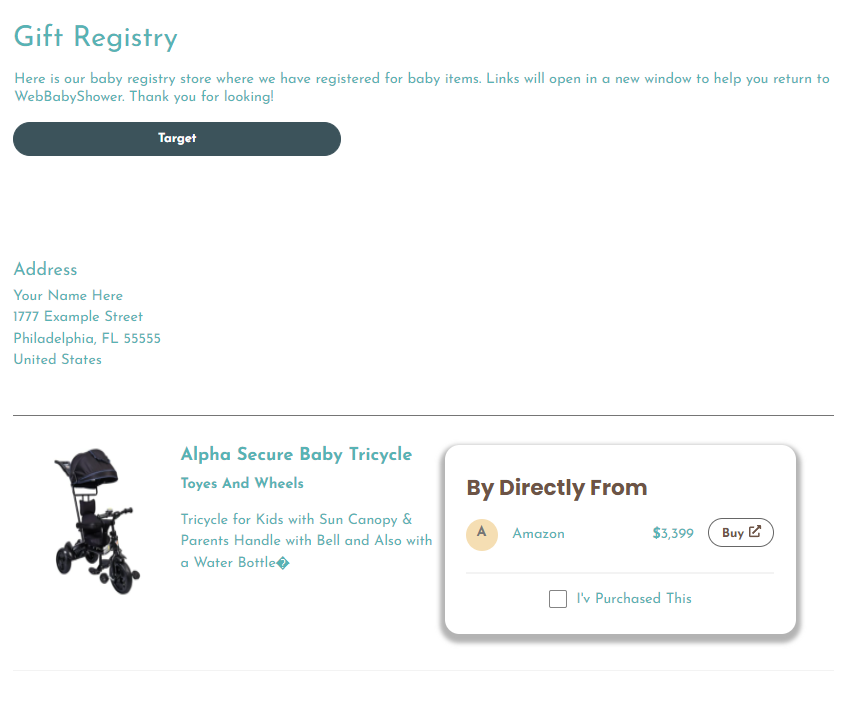Click the 1777 Example Street address line

pyautogui.click(x=78, y=317)
